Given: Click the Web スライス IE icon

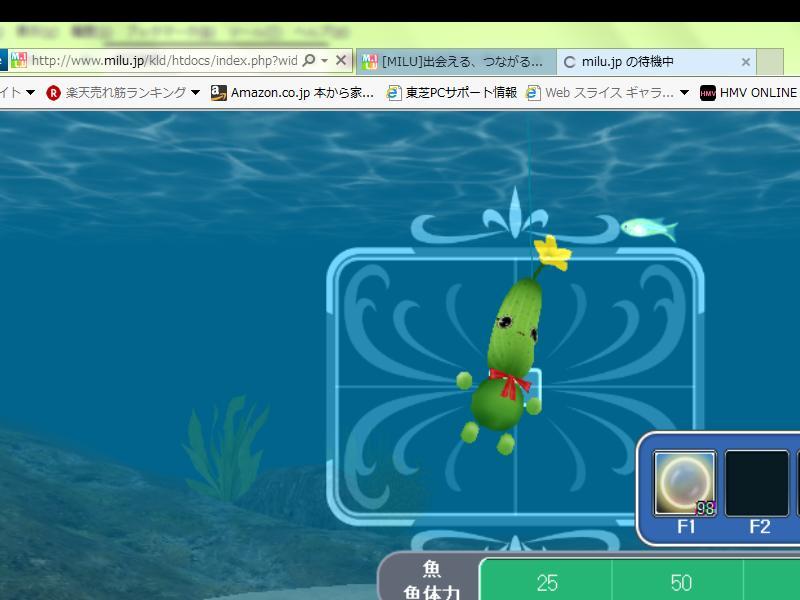Looking at the screenshot, I should [533, 93].
